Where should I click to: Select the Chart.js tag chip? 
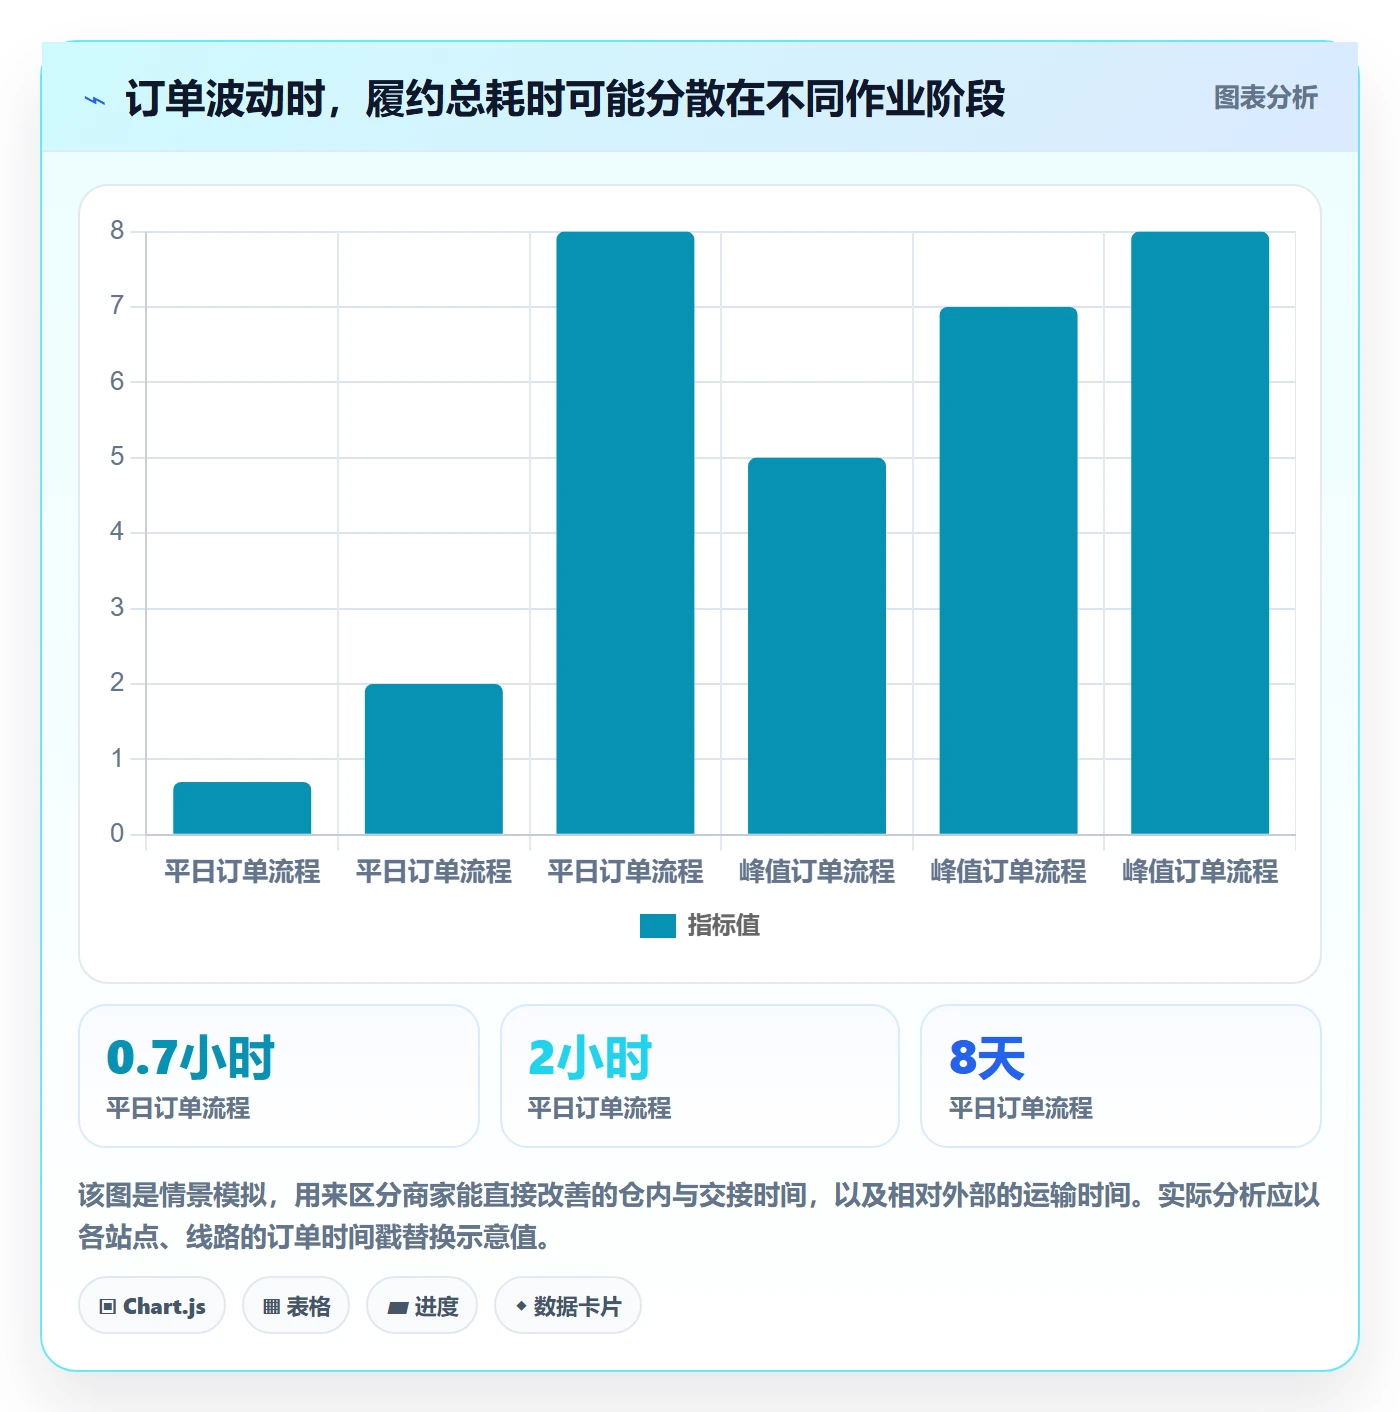point(152,1306)
